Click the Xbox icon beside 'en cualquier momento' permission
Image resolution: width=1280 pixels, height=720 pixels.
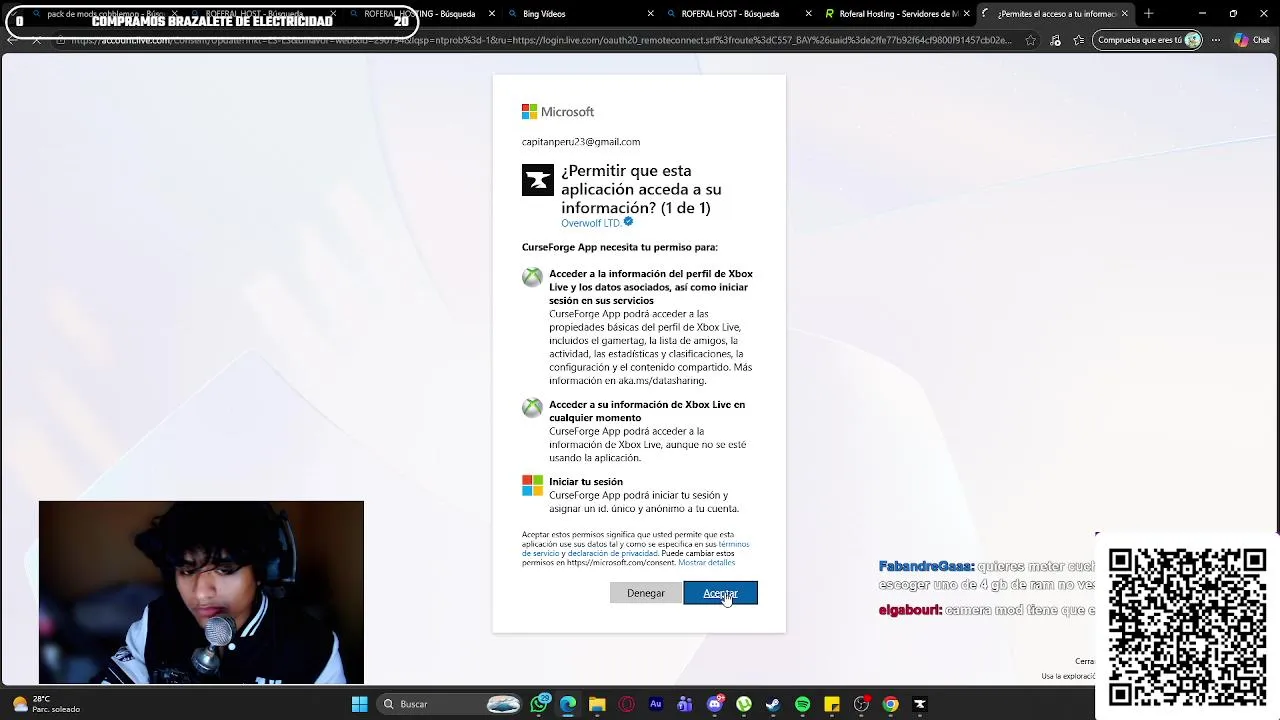pyautogui.click(x=532, y=408)
